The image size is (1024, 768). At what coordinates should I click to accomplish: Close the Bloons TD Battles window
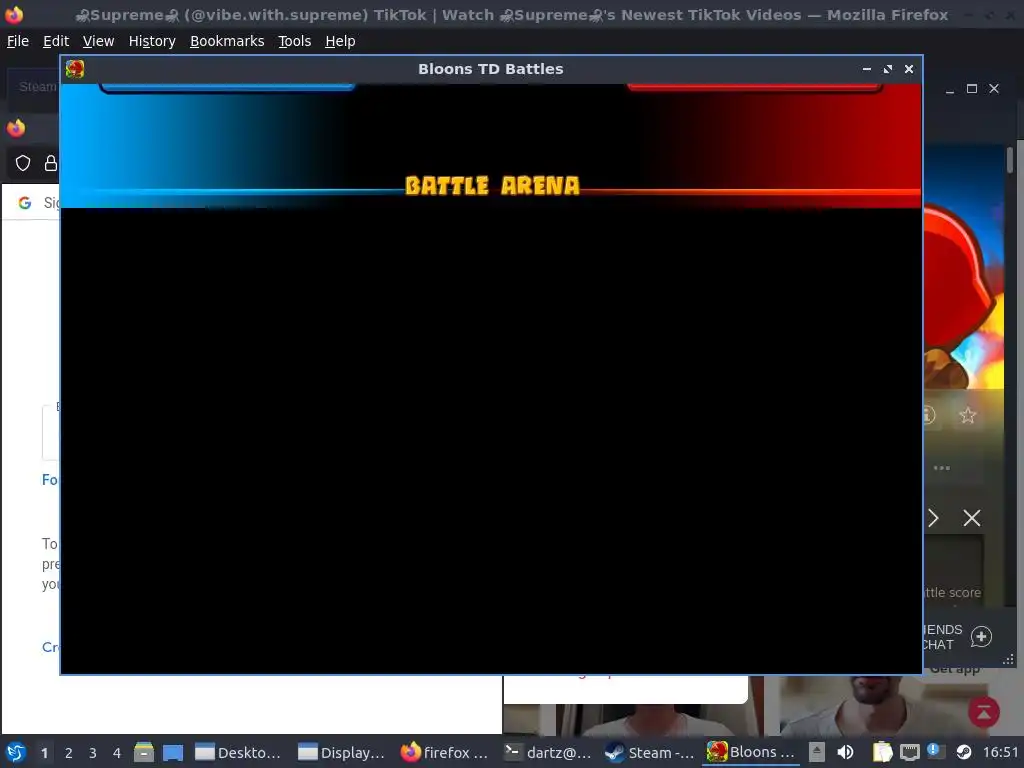coord(908,69)
